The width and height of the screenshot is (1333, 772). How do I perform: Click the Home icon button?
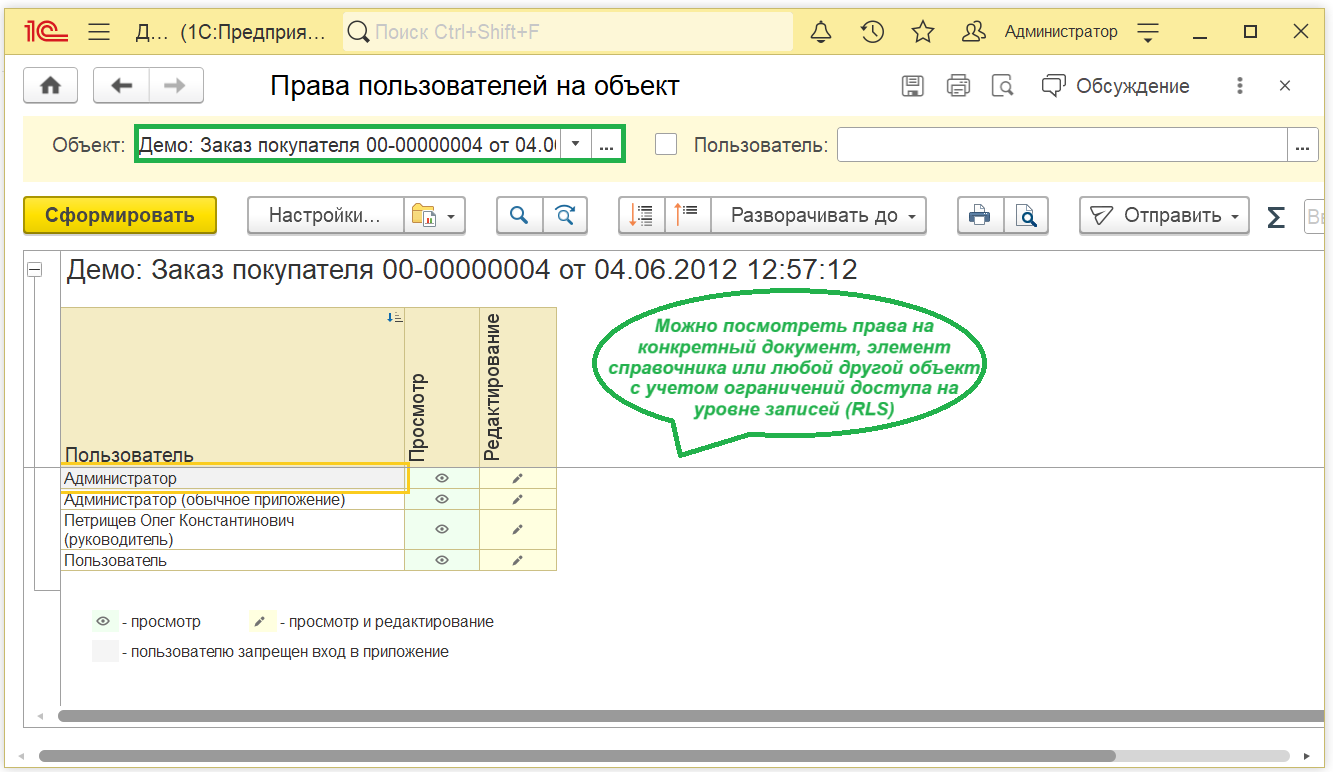pyautogui.click(x=50, y=86)
